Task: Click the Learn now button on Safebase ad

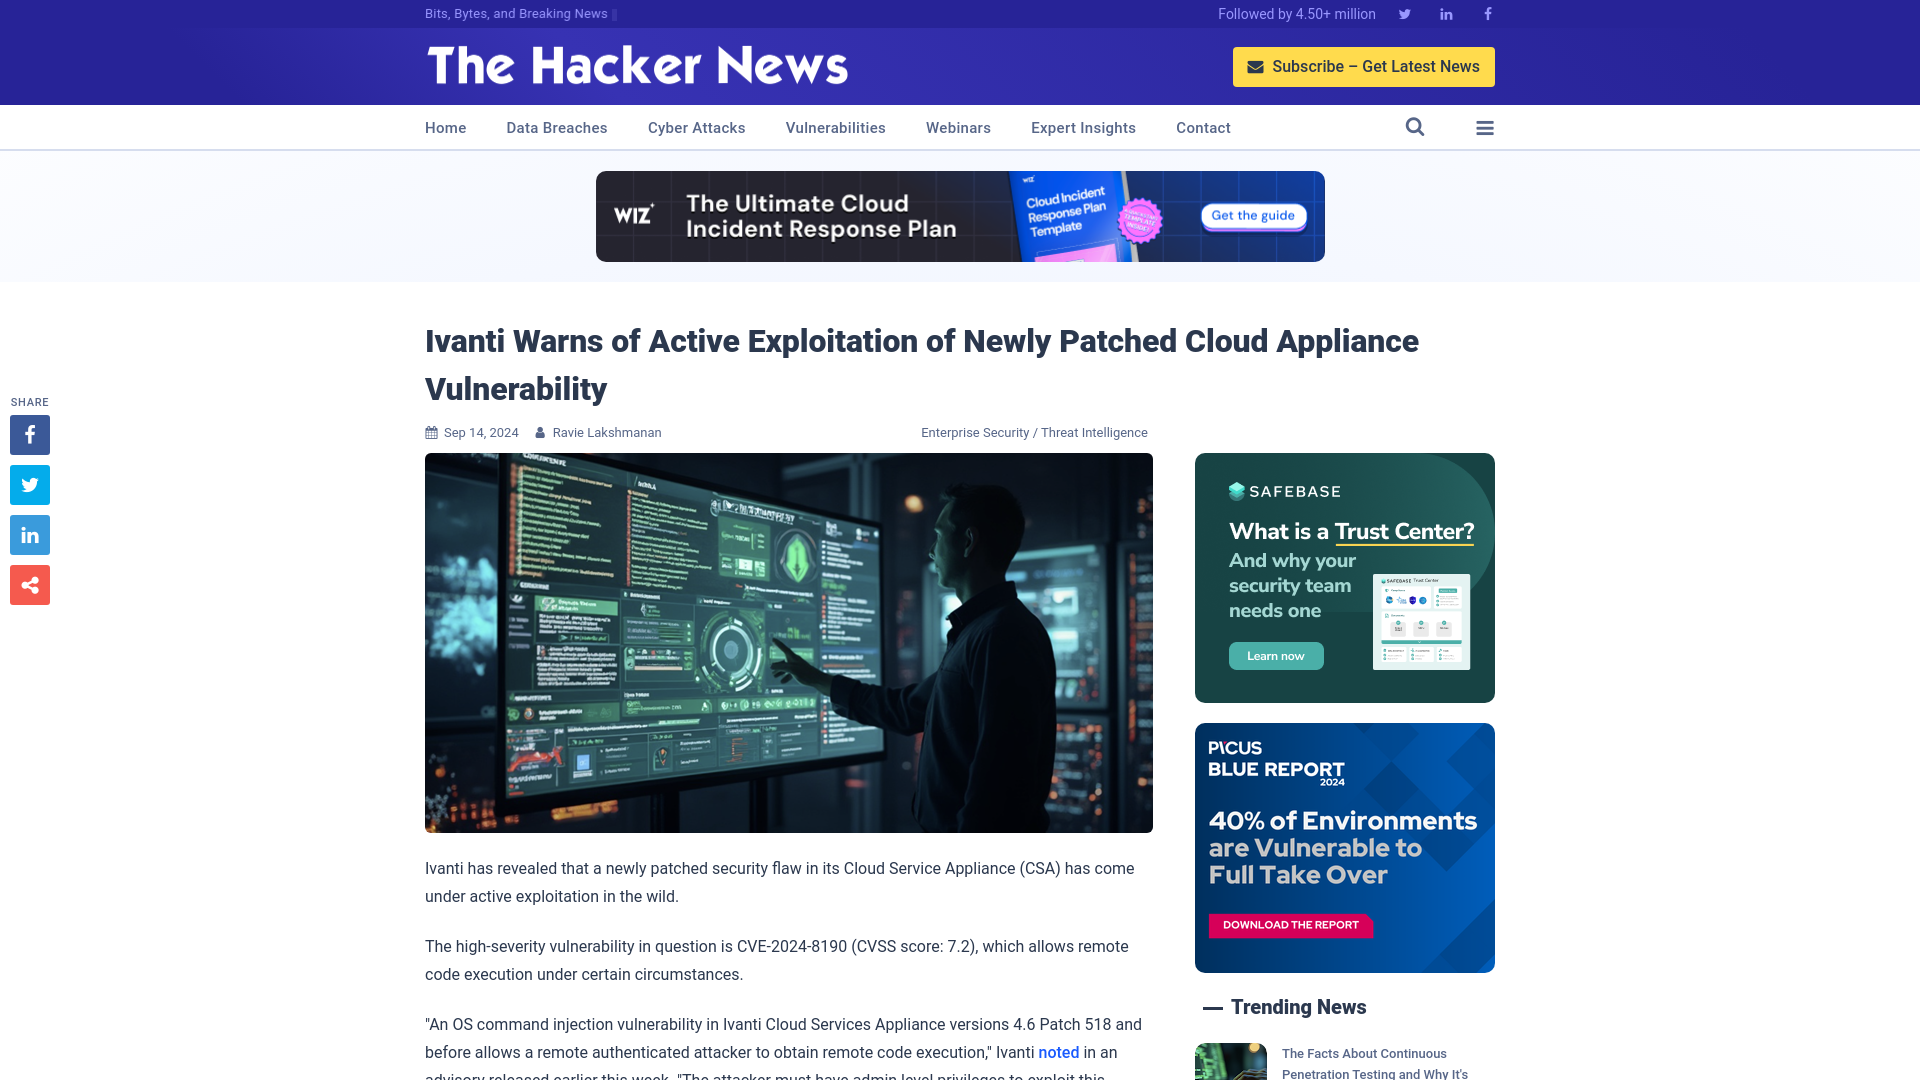Action: 1276,655
